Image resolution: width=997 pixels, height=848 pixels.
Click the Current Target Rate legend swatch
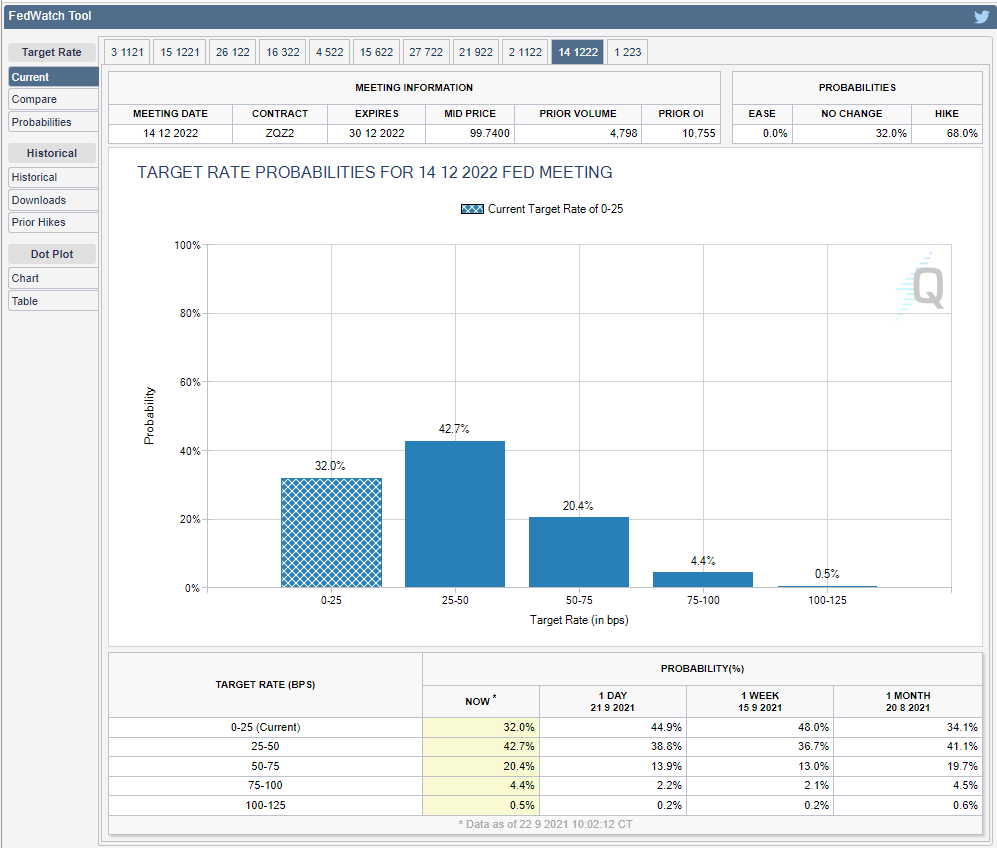(472, 209)
